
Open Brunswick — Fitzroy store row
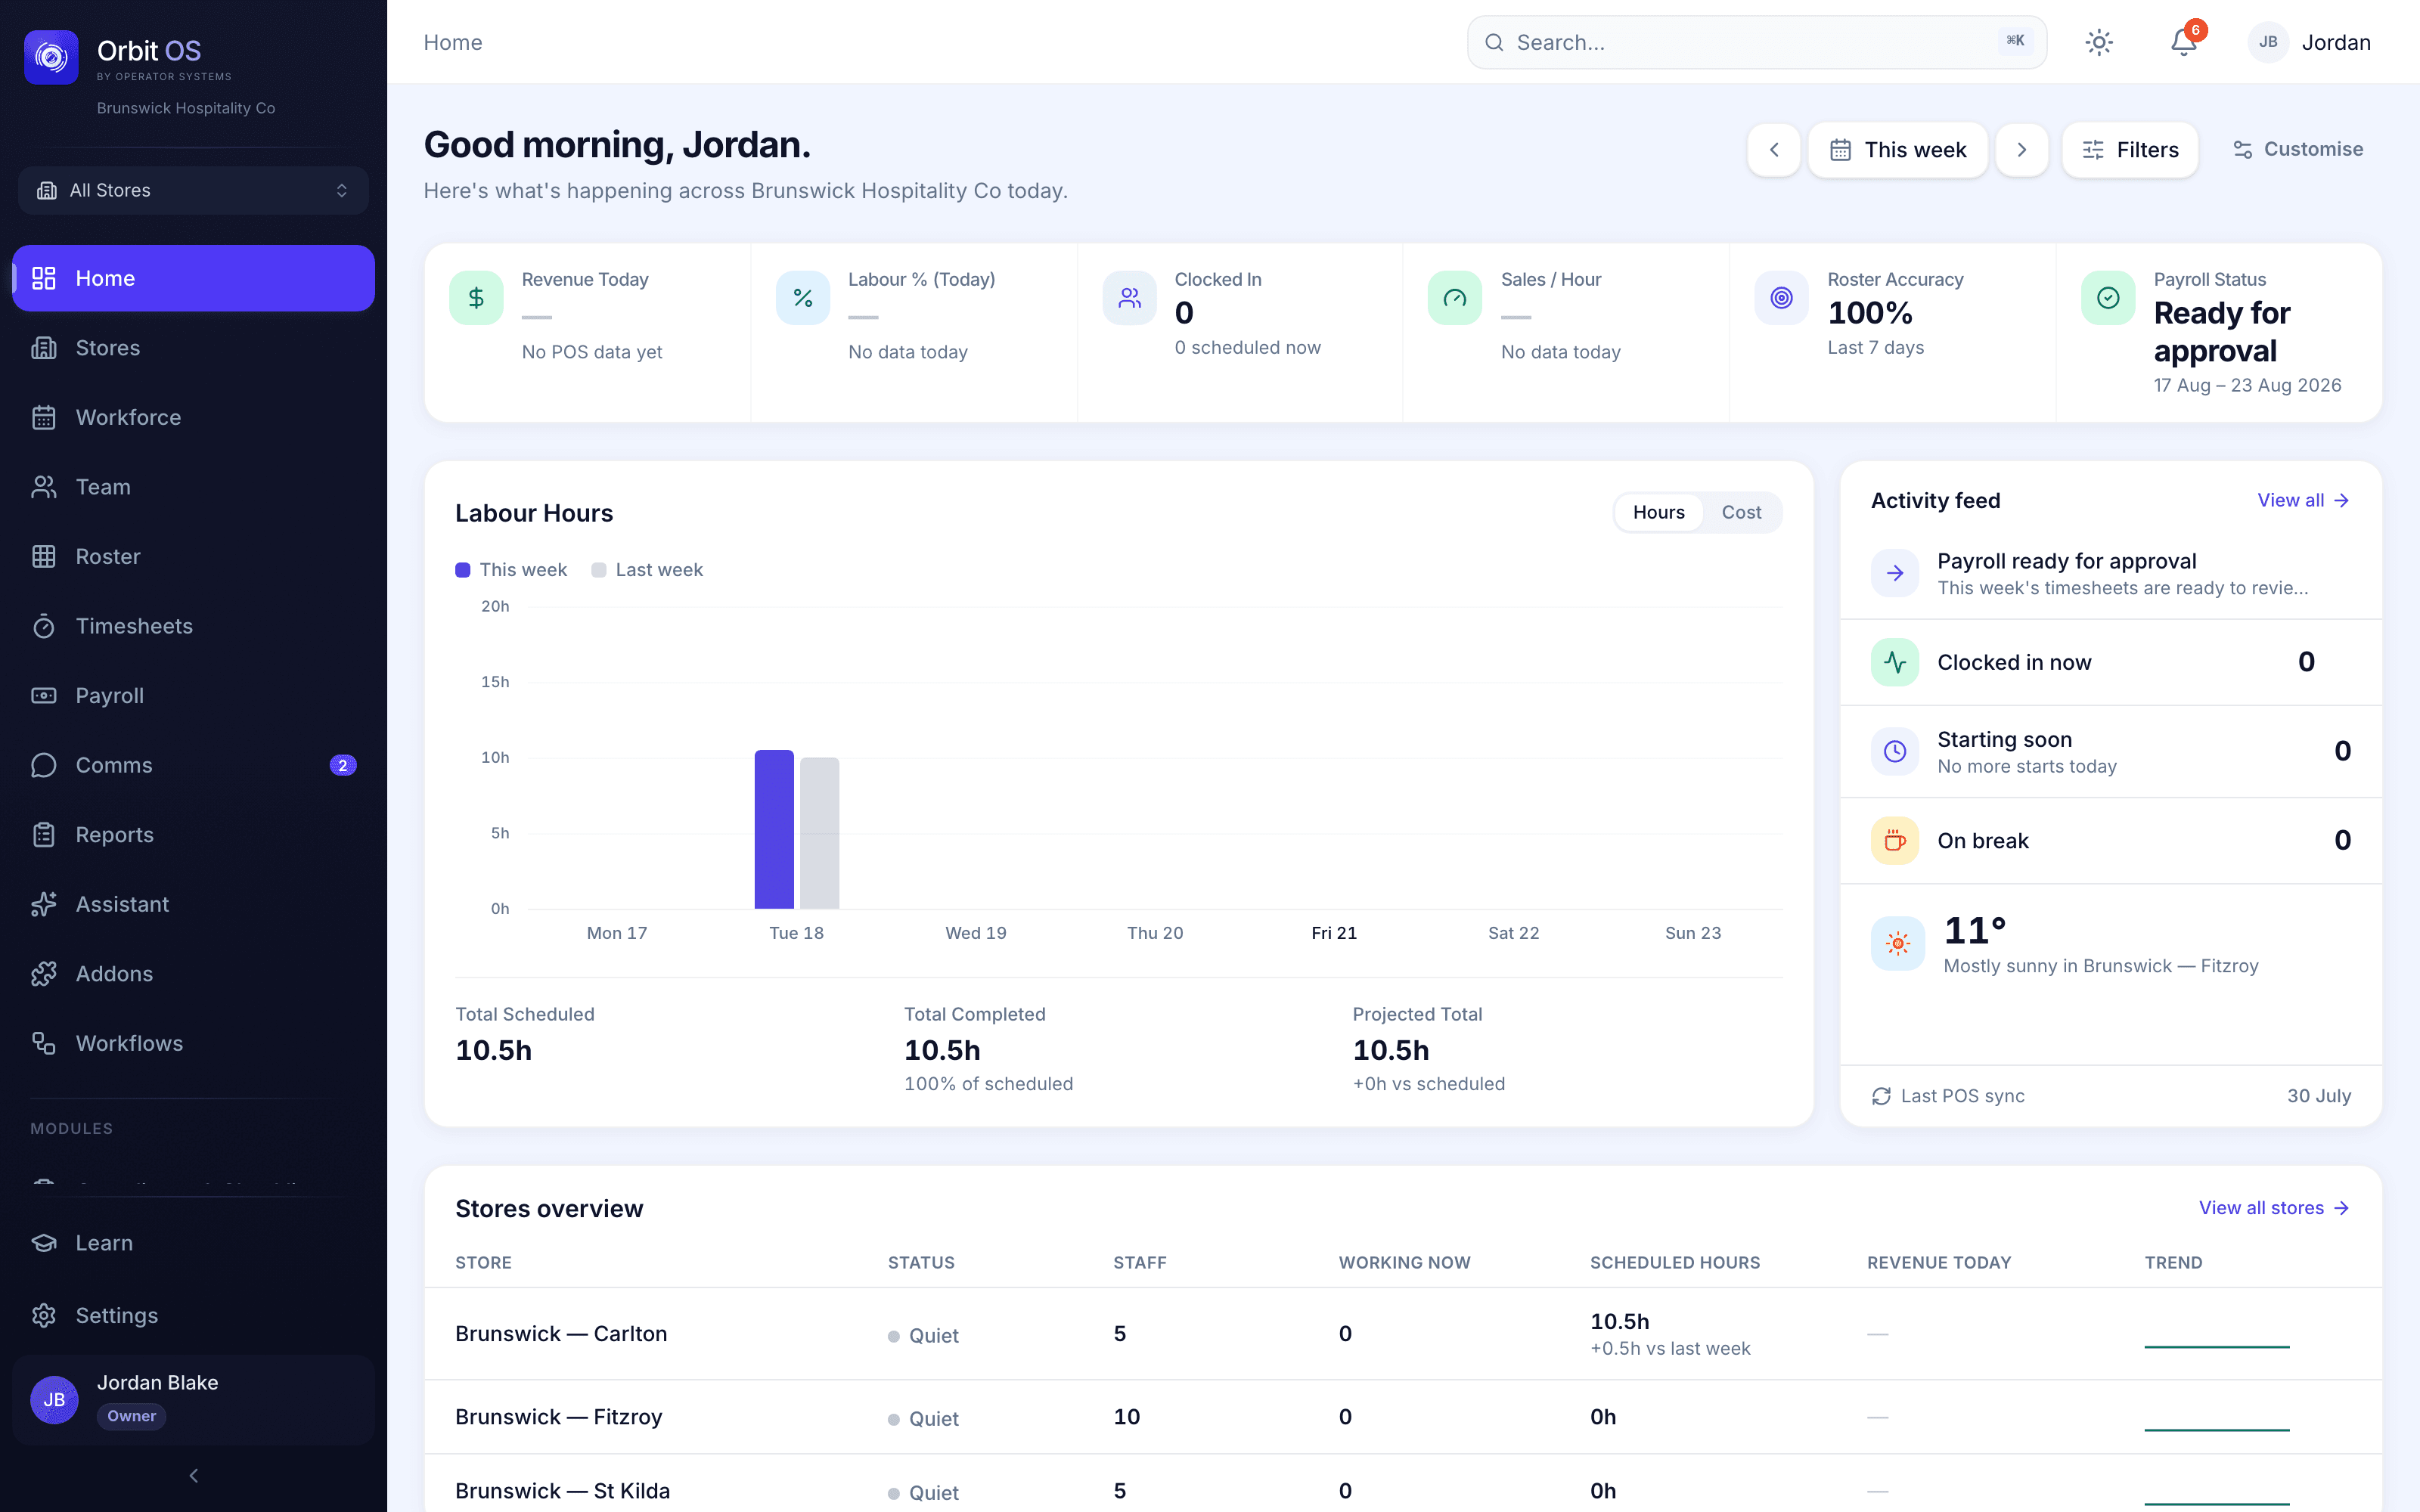tap(1403, 1417)
